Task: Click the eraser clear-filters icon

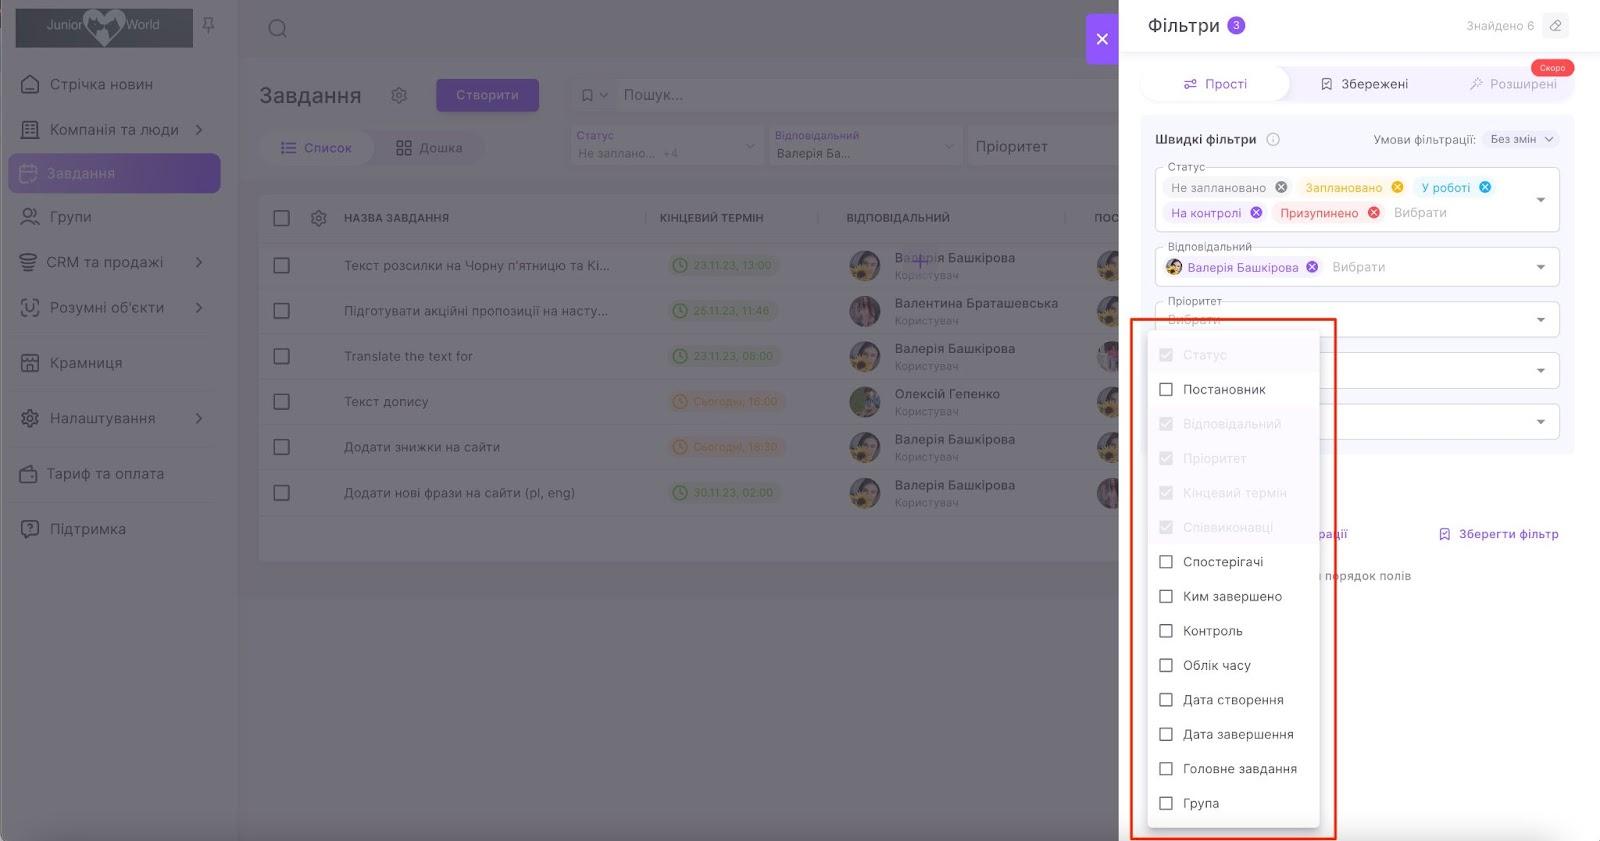Action: 1555,26
